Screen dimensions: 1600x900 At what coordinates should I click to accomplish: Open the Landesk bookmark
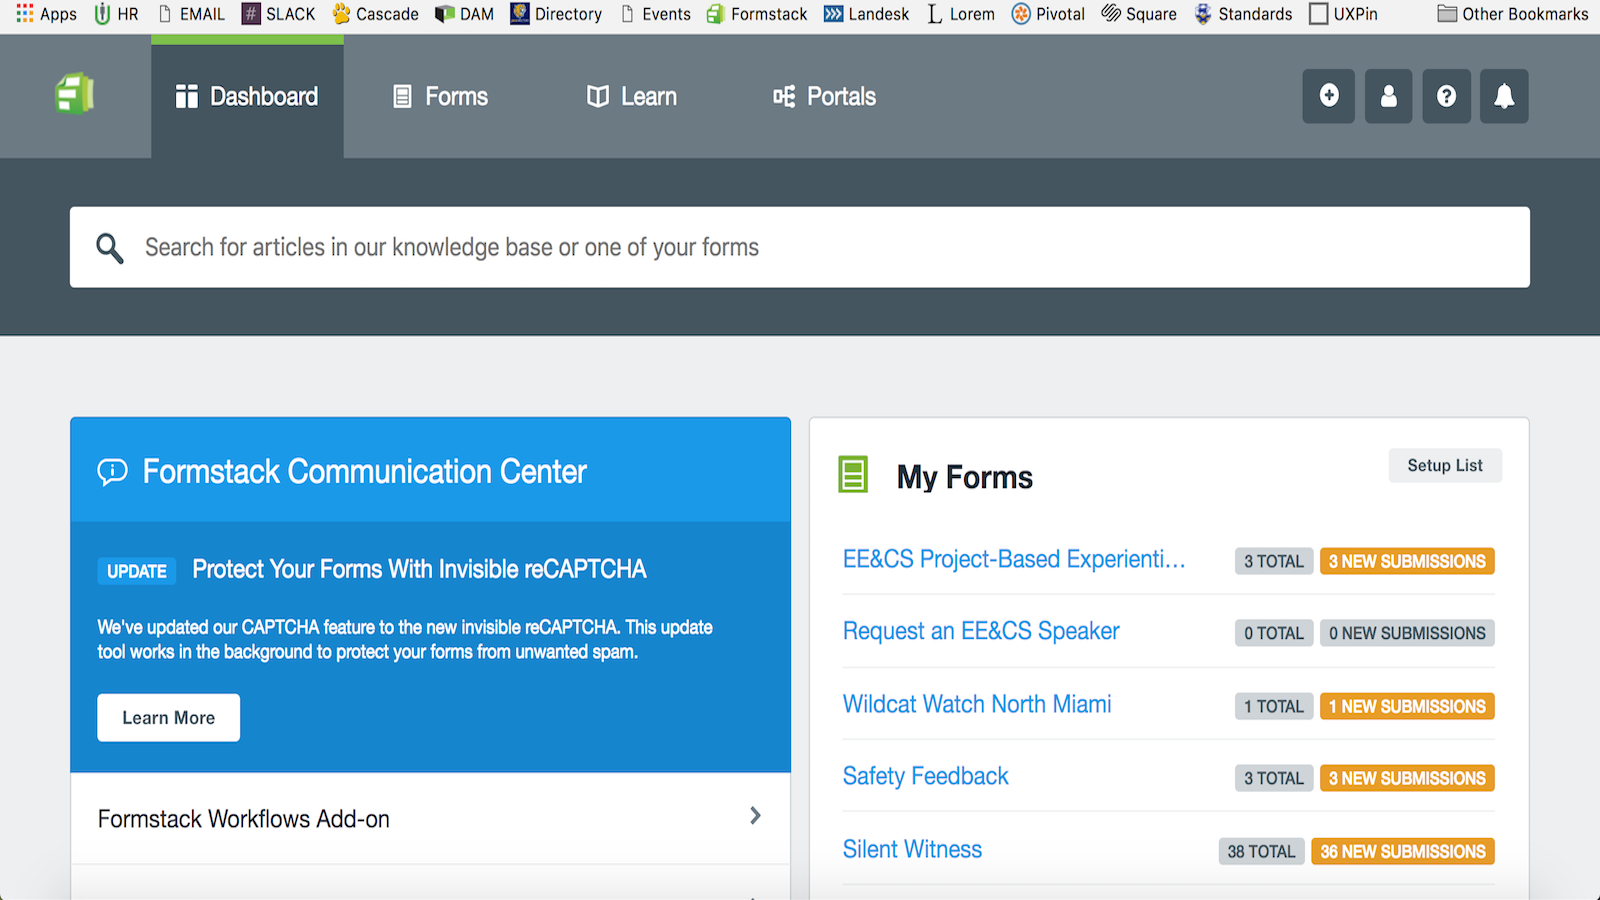(867, 14)
